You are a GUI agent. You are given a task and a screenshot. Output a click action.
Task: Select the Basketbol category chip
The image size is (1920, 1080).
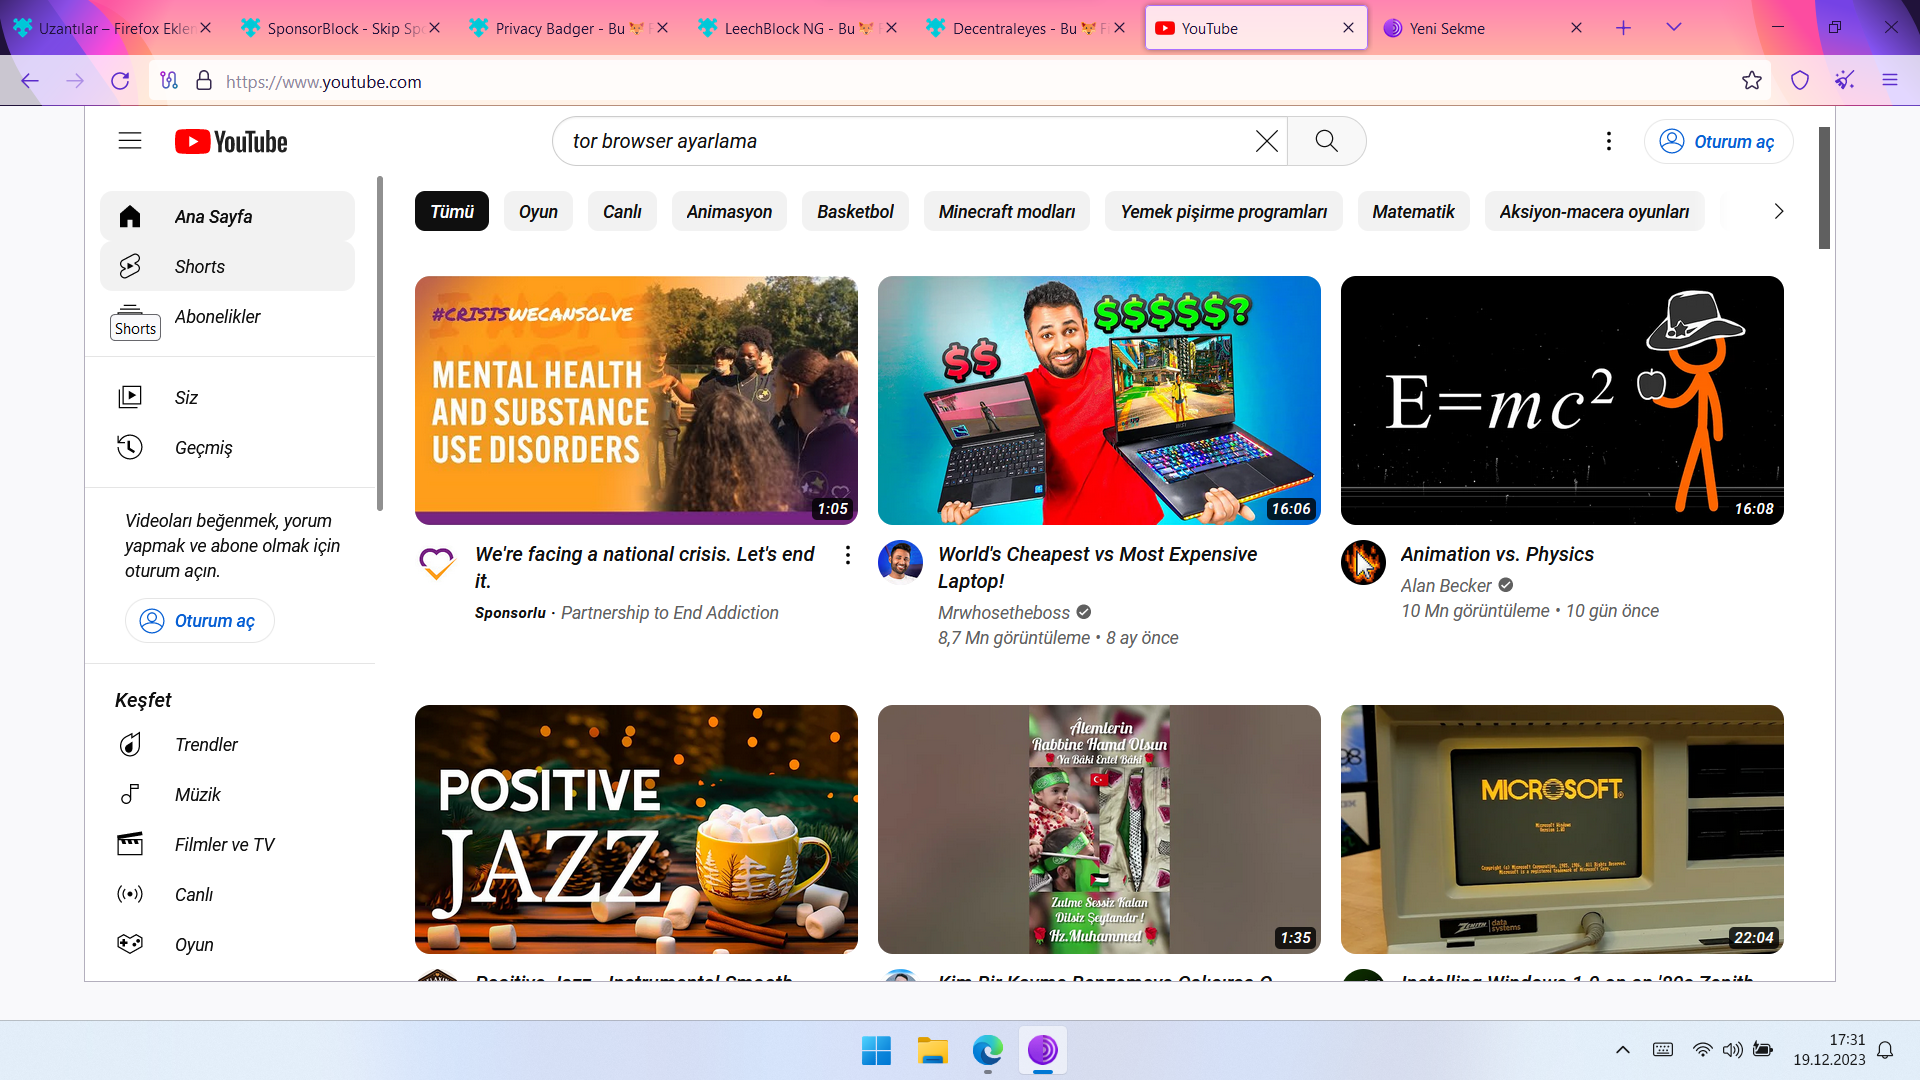point(854,211)
